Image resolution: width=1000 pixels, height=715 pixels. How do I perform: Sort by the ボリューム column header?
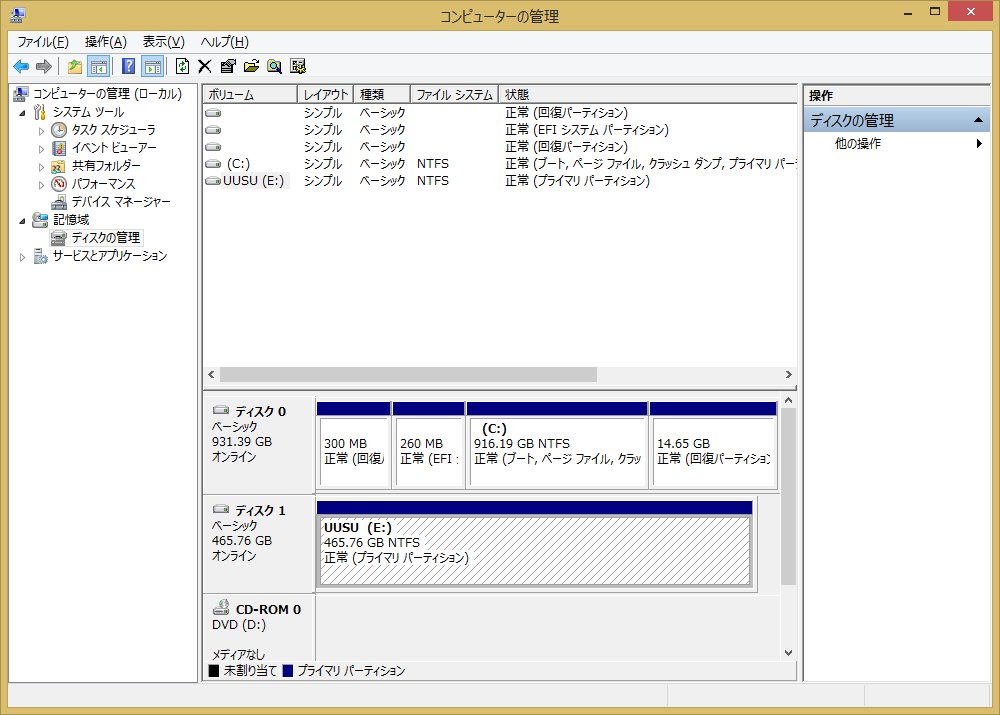pyautogui.click(x=250, y=94)
